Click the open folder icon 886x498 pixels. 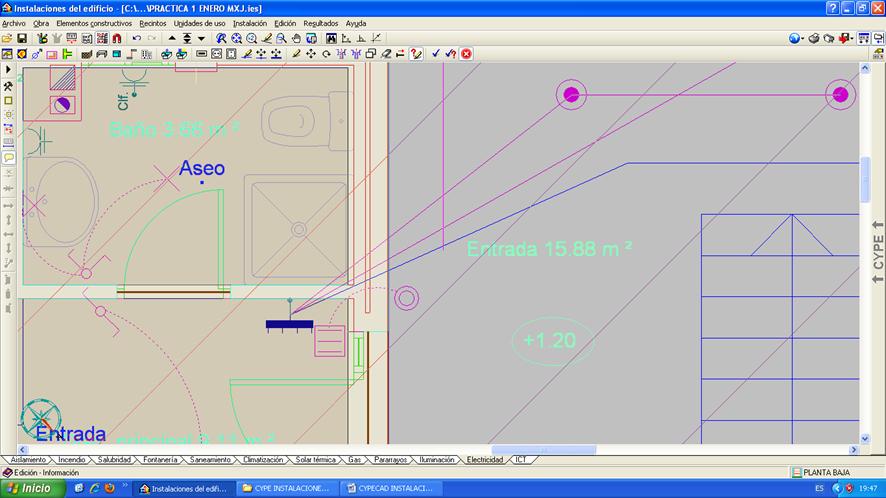(7, 38)
